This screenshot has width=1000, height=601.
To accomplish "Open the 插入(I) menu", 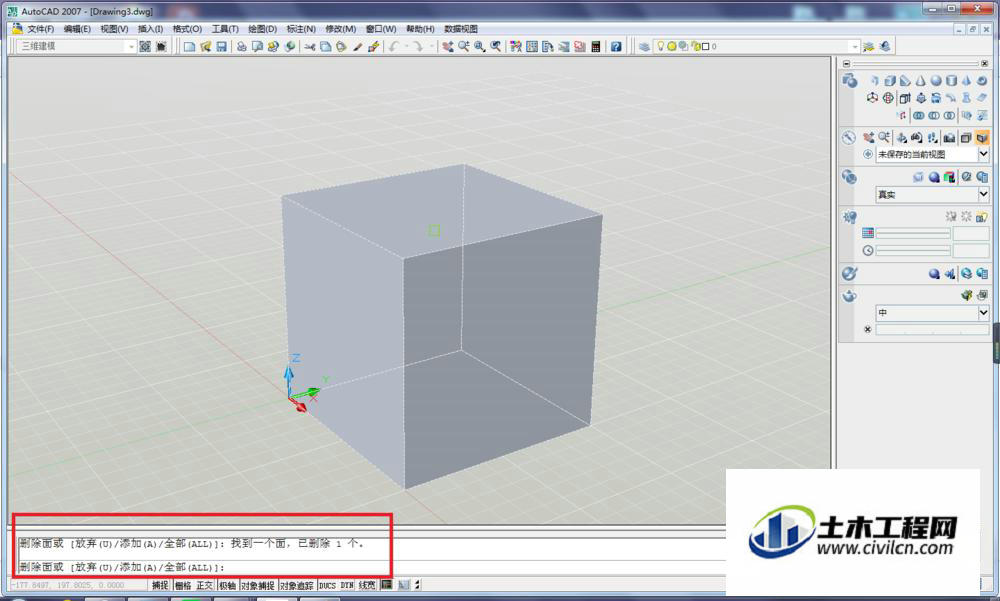I will [151, 29].
